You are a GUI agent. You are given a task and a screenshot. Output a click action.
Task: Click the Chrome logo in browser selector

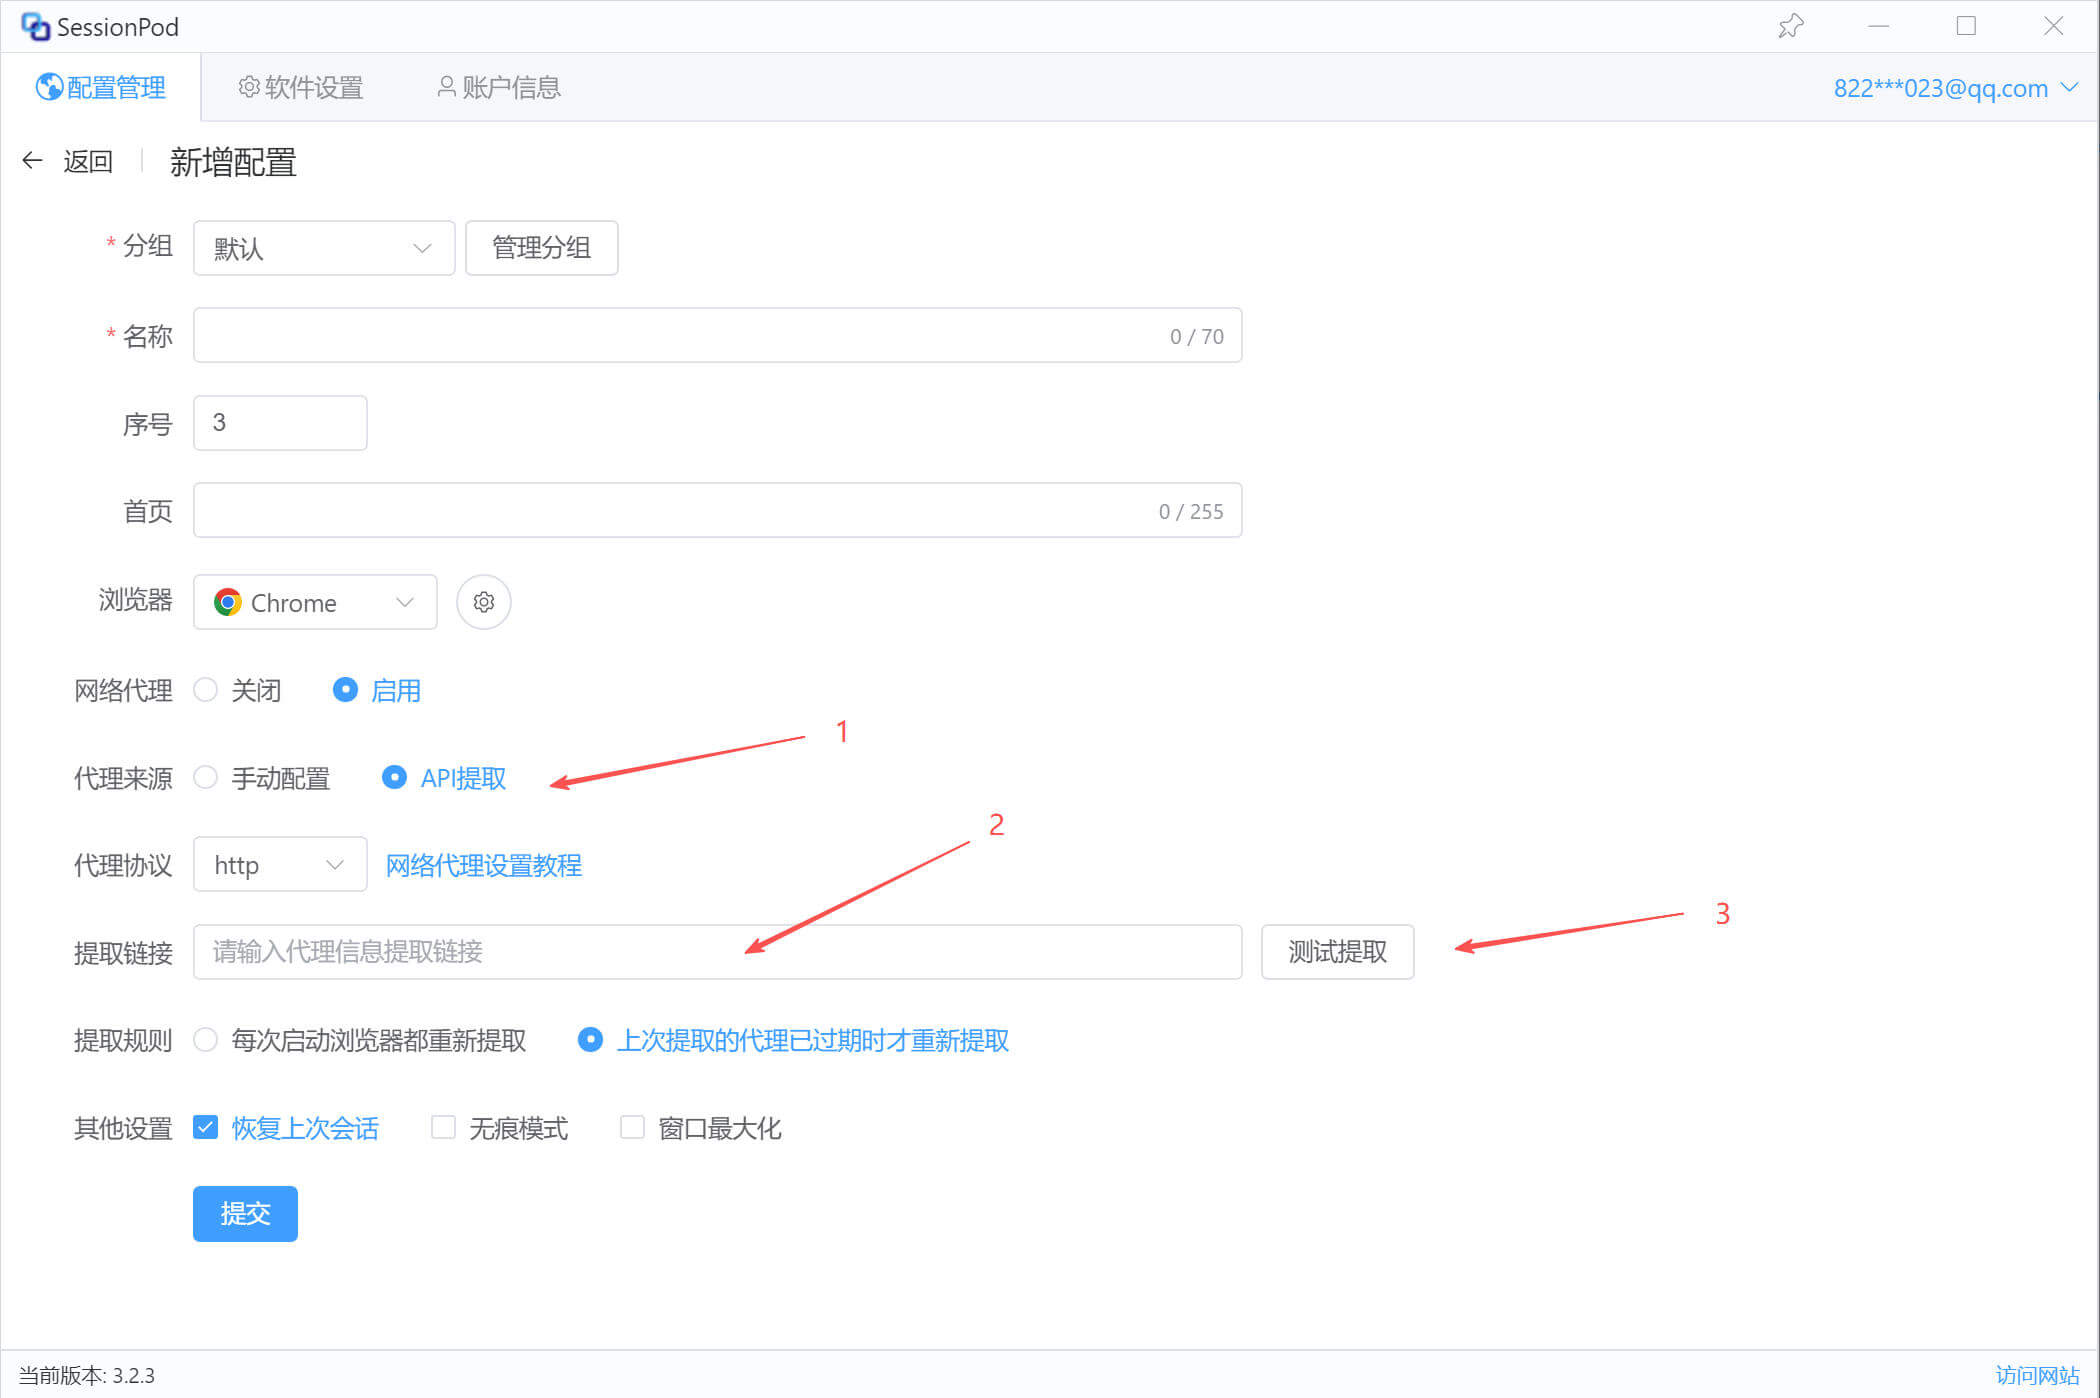228,602
